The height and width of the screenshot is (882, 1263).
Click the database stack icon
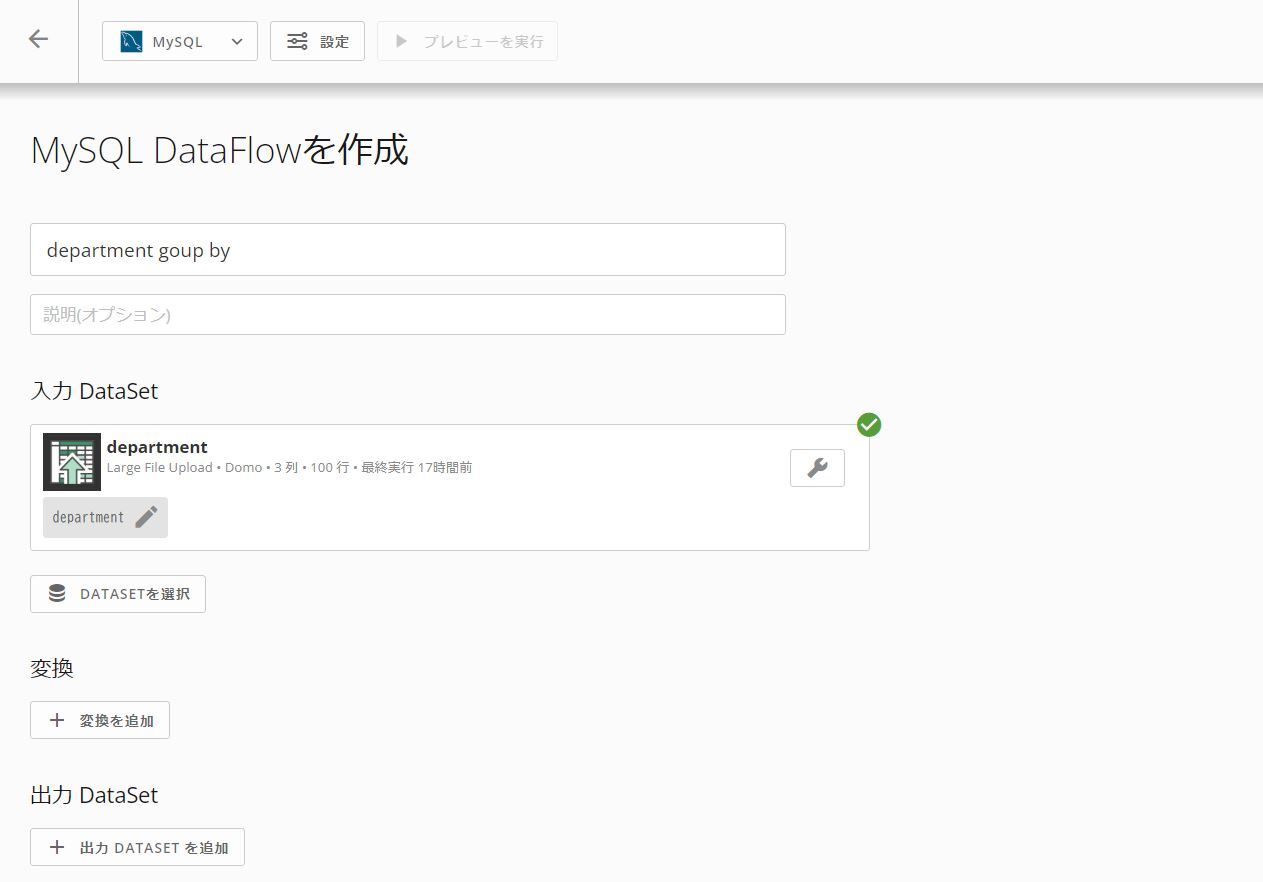pos(57,594)
